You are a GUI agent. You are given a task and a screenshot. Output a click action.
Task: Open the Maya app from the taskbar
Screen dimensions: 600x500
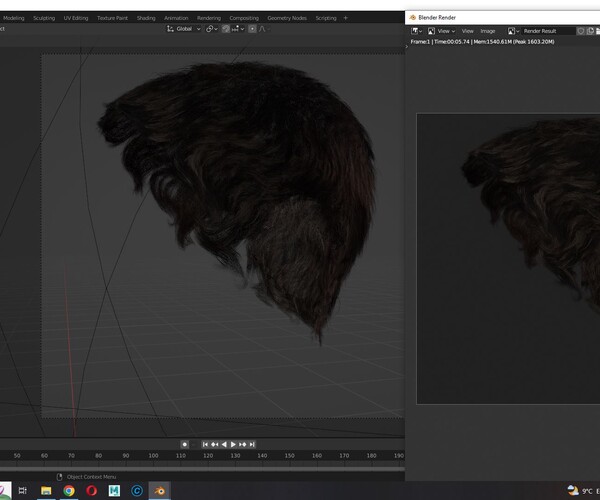[x=114, y=490]
